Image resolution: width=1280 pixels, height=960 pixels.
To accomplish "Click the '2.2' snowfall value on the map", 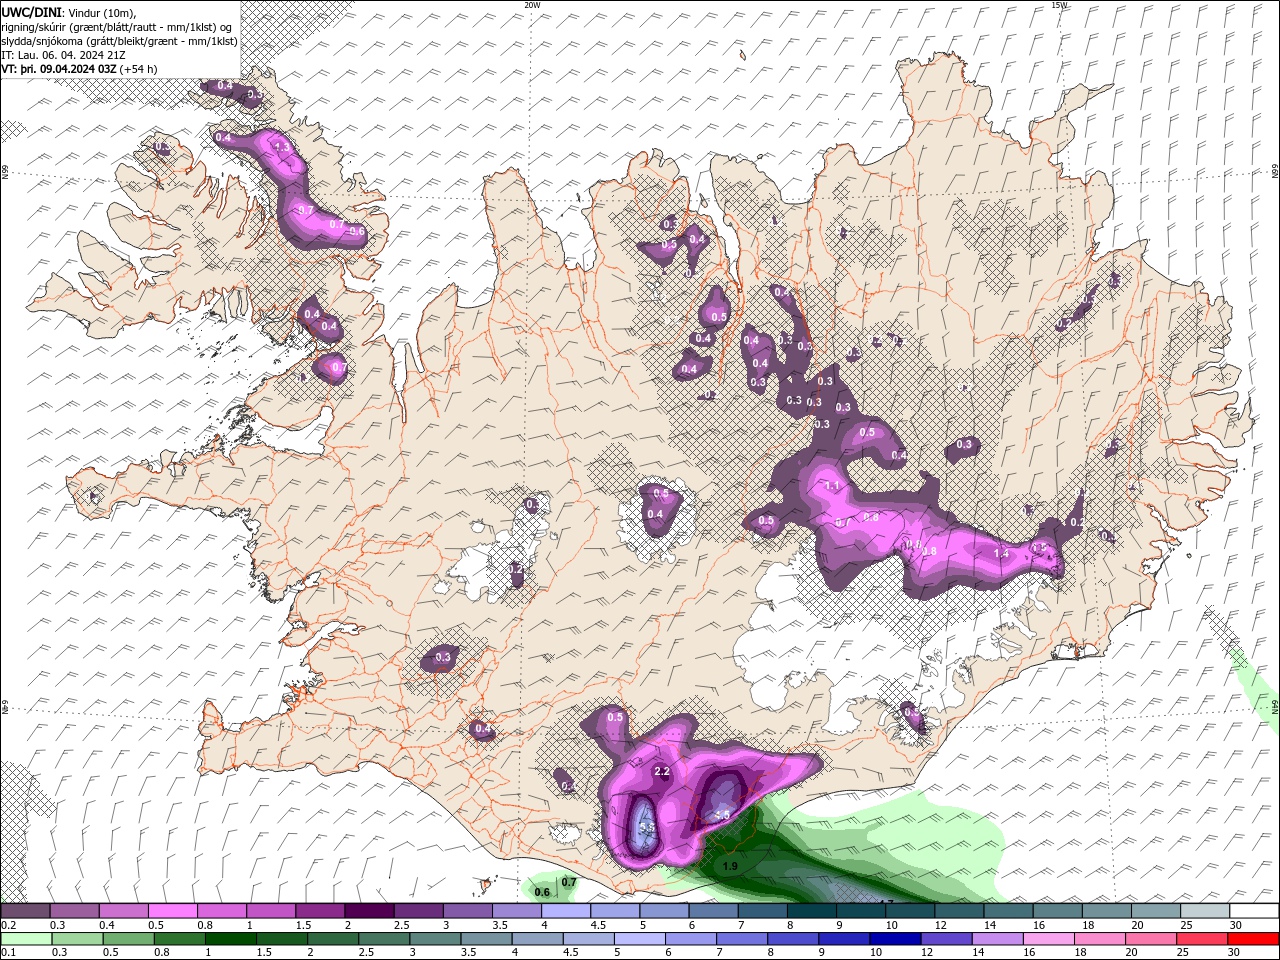I will click(x=661, y=771).
